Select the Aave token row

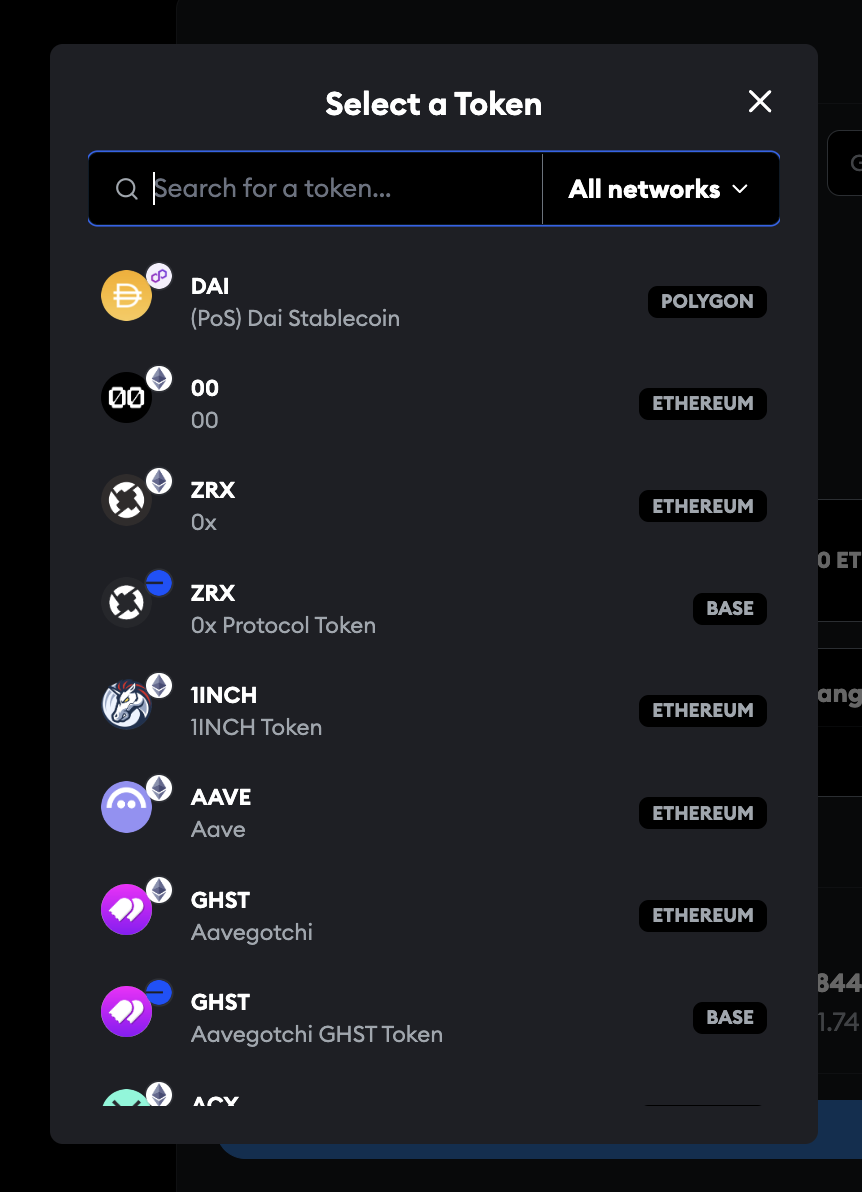[x=400, y=813]
